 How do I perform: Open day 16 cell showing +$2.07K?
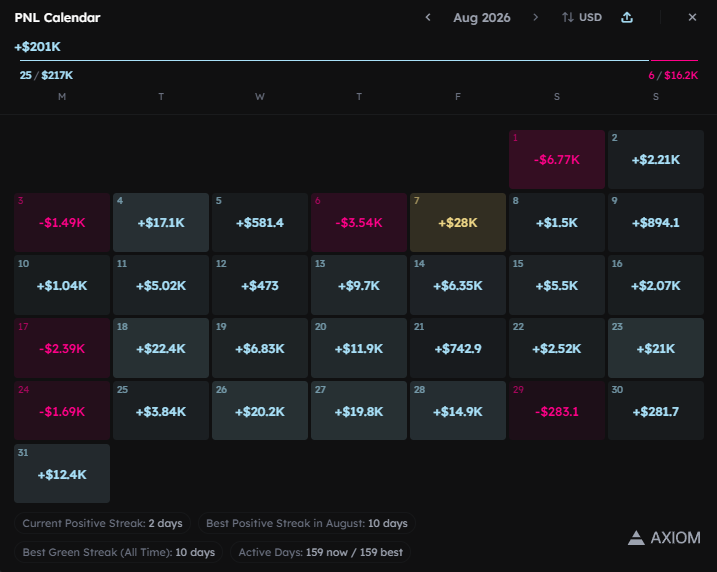(656, 285)
